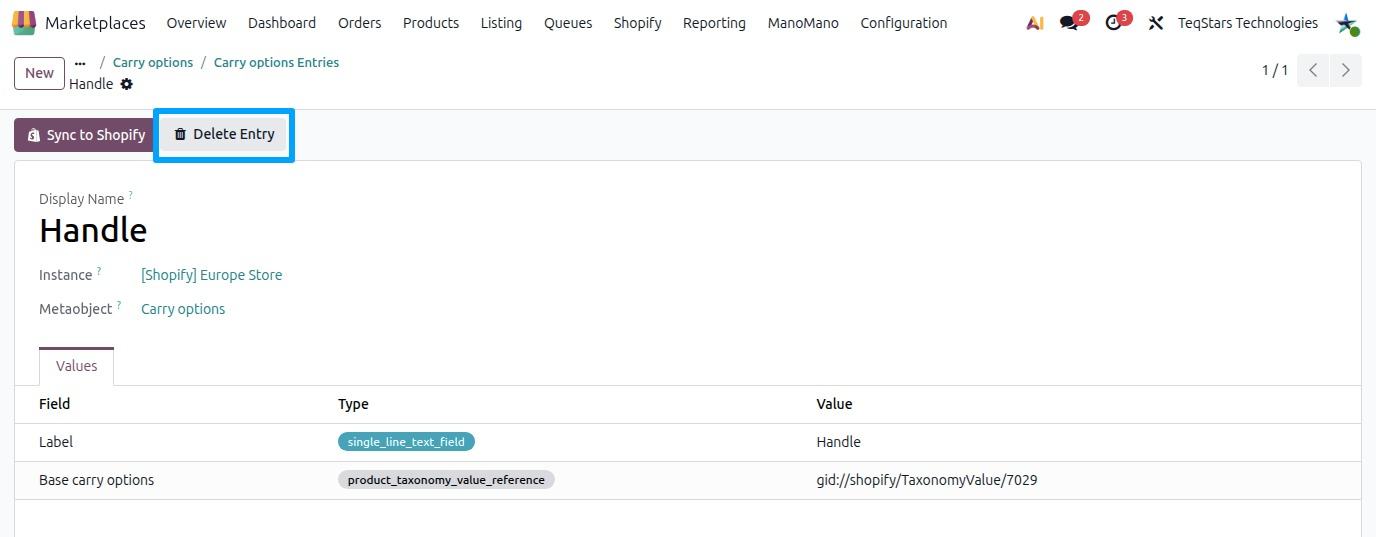This screenshot has width=1376, height=537.
Task: Open the user avatar menu
Action: [1347, 23]
